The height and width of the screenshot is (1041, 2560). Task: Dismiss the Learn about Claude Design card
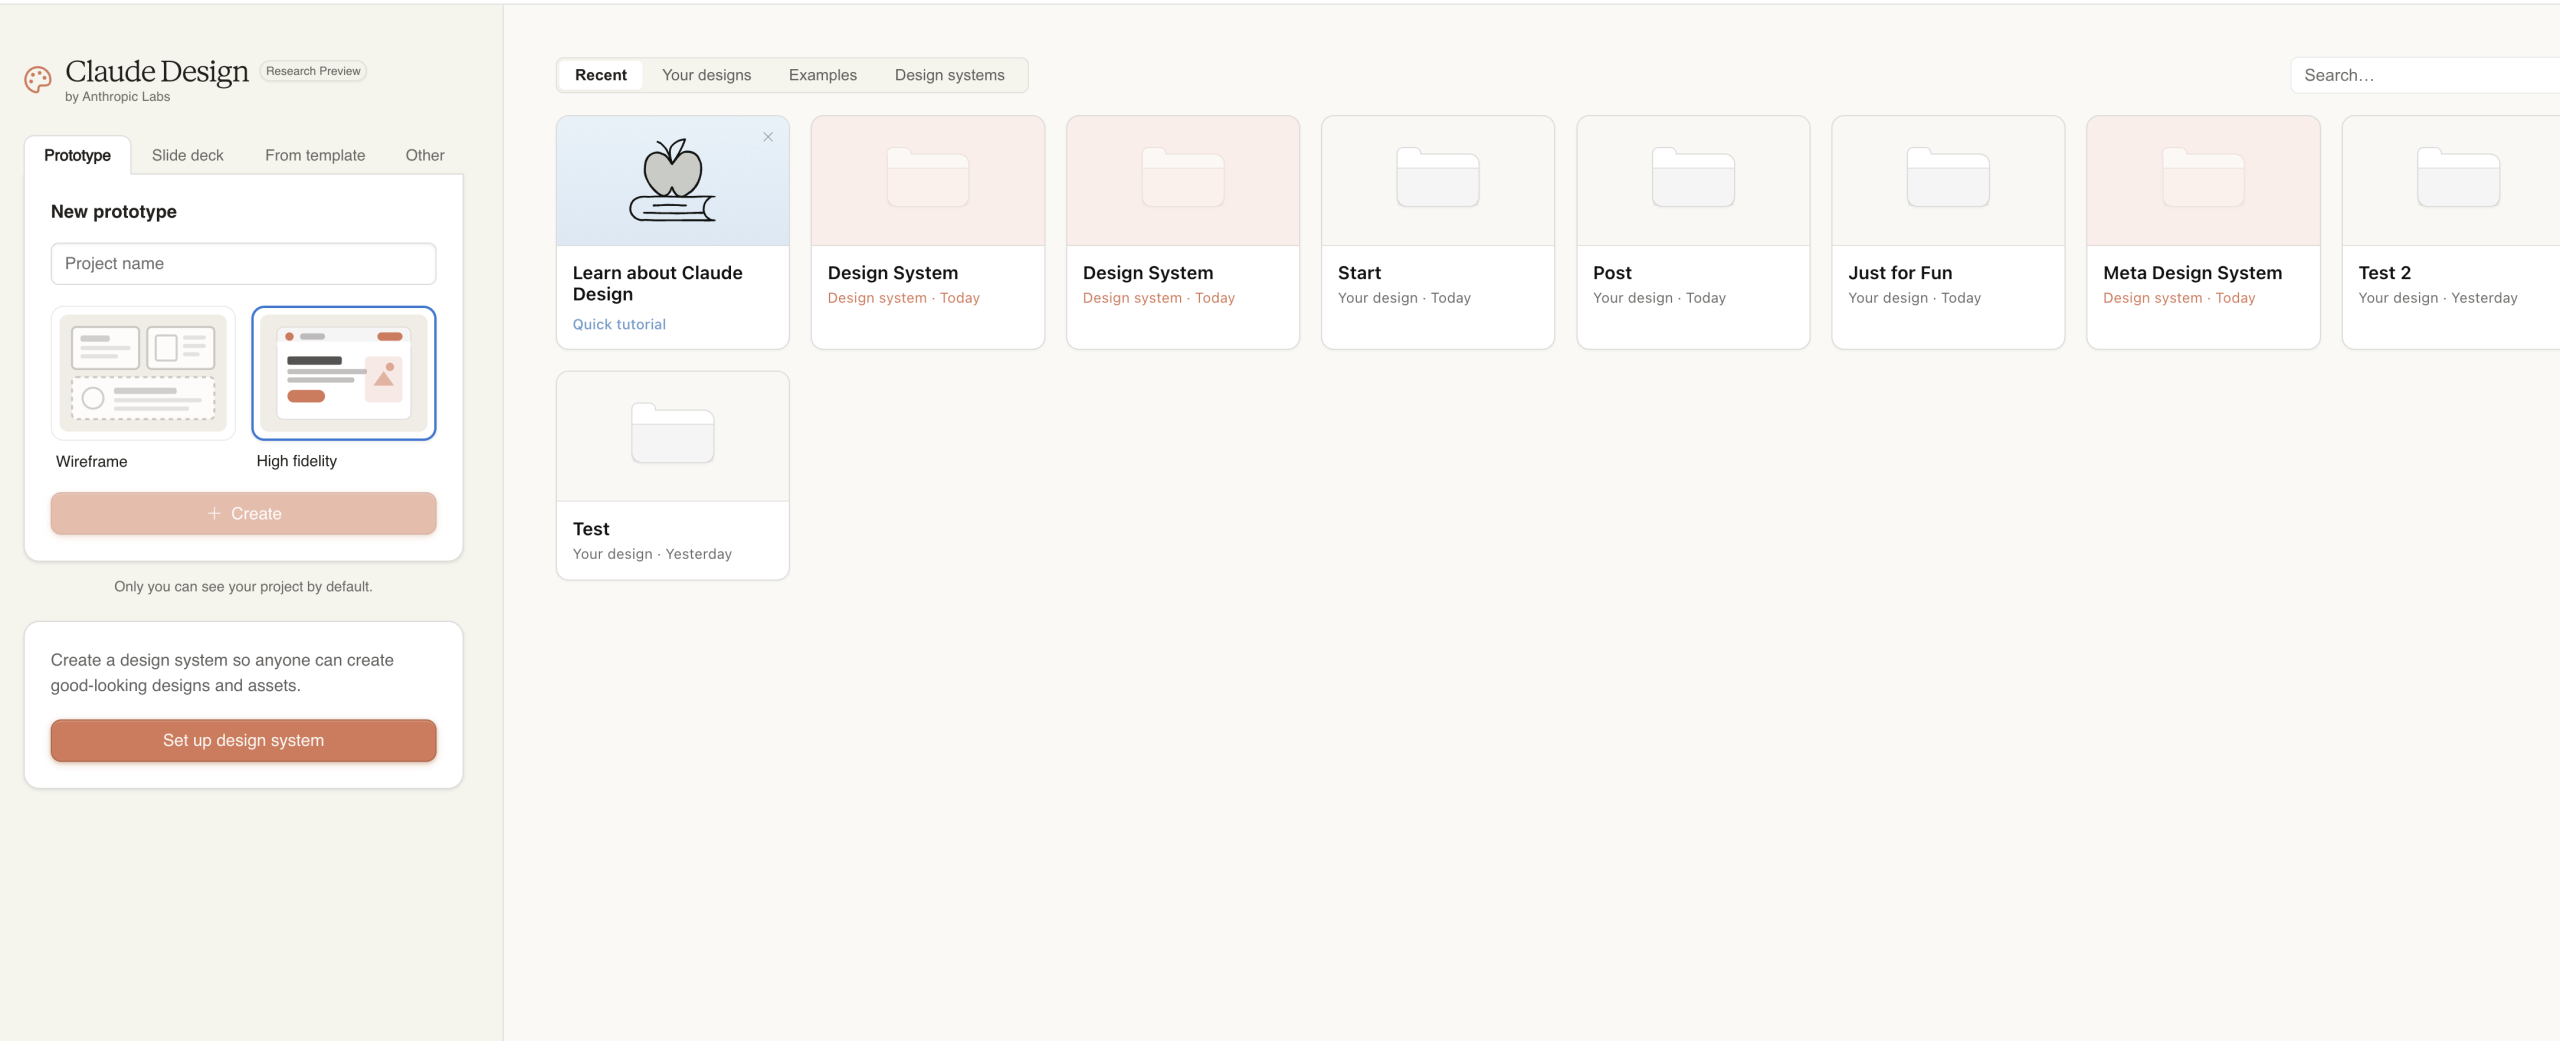coord(768,137)
